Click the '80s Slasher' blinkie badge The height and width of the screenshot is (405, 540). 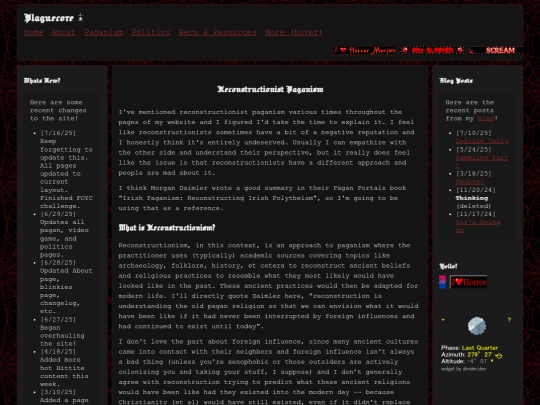(432, 50)
